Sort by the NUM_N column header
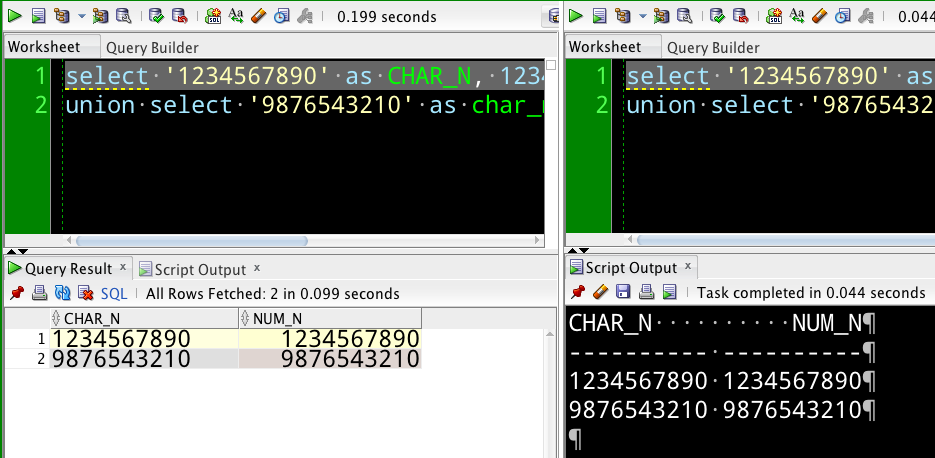Image resolution: width=935 pixels, height=458 pixels. (x=279, y=318)
